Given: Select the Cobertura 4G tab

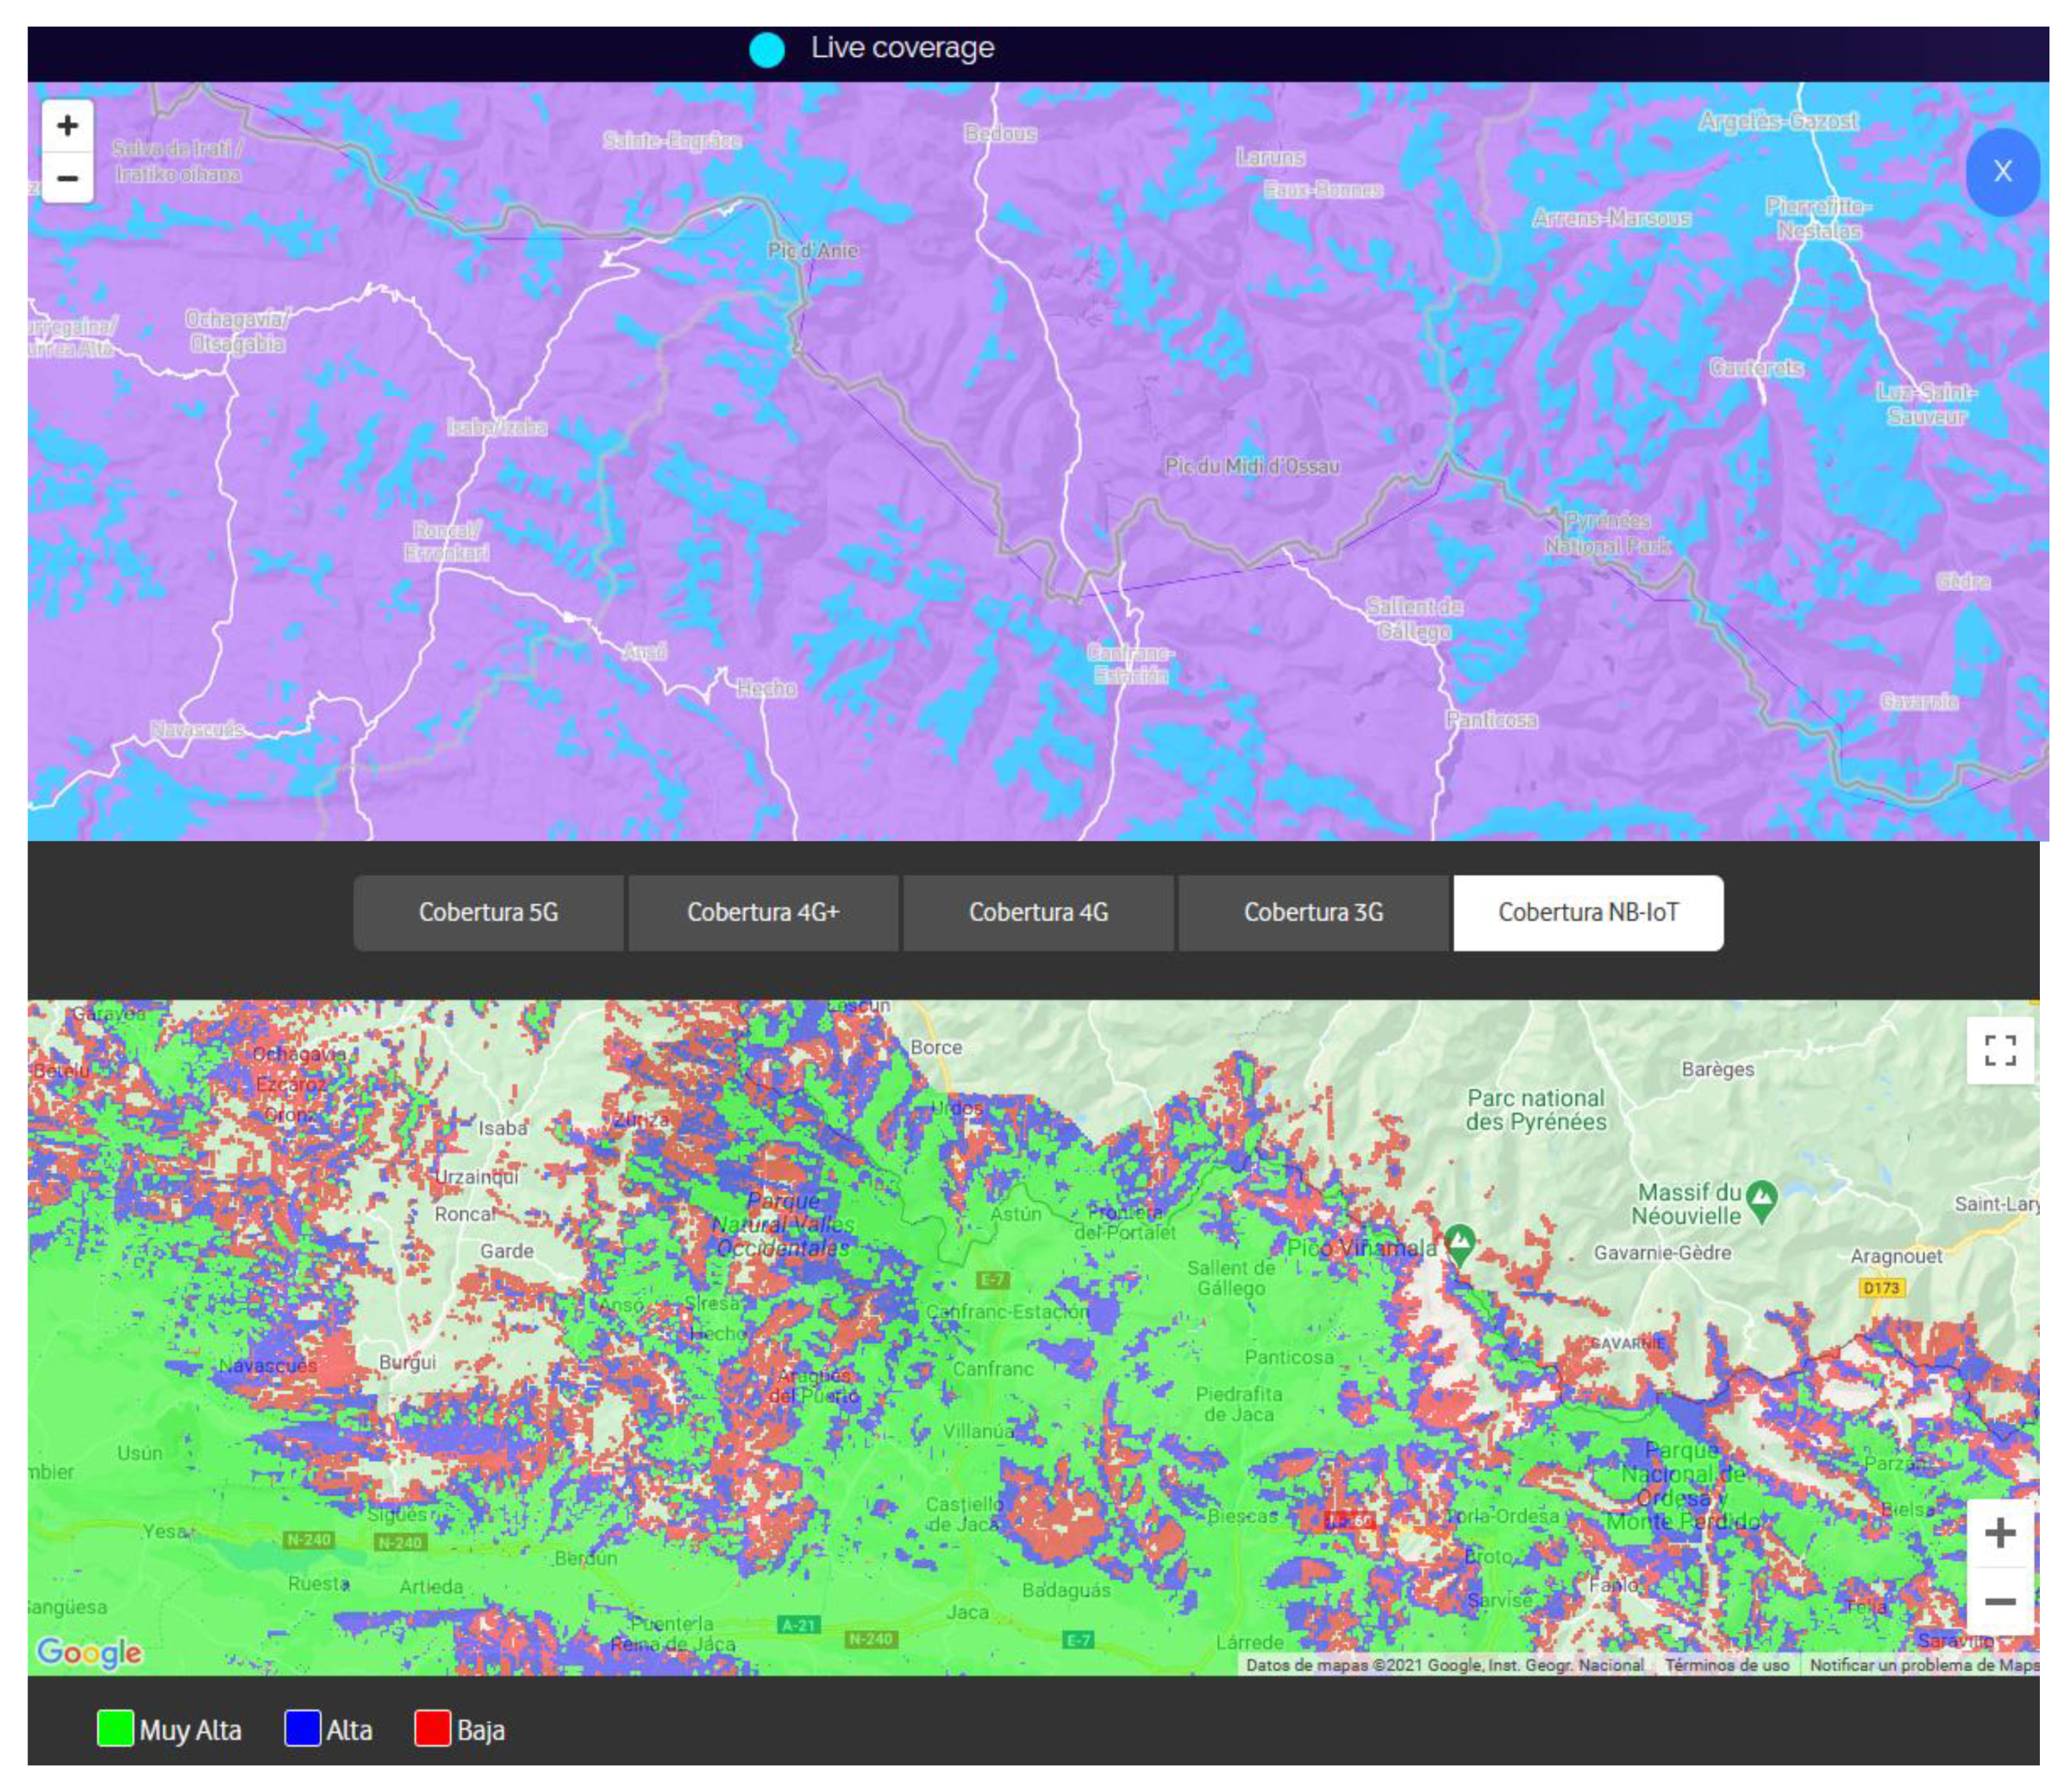Looking at the screenshot, I should tap(1038, 912).
